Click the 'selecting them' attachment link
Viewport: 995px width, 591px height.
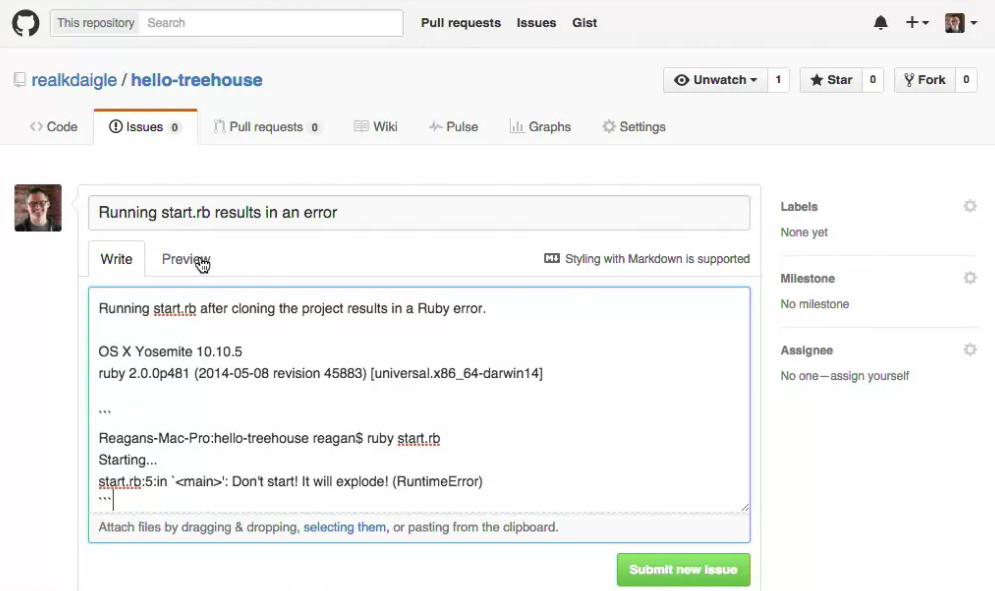click(x=345, y=527)
